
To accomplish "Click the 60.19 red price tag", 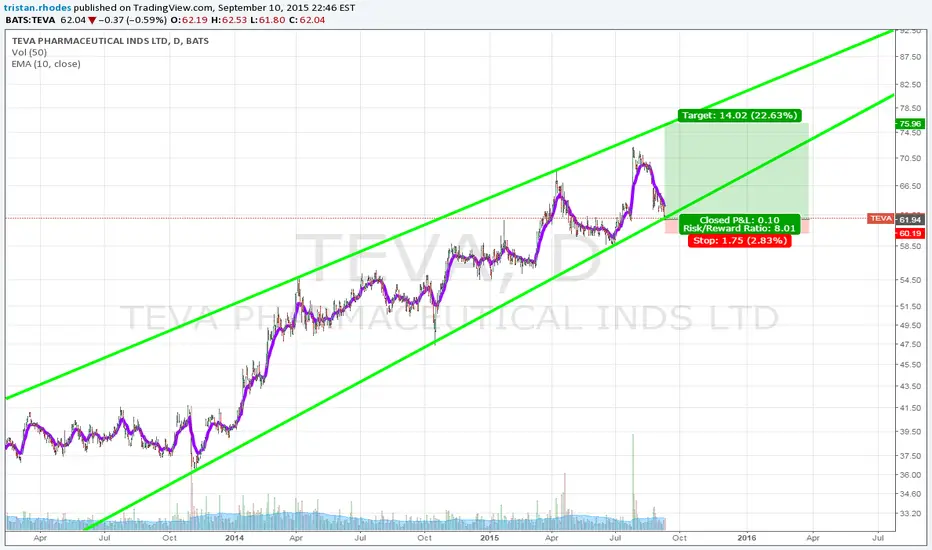I will (910, 234).
